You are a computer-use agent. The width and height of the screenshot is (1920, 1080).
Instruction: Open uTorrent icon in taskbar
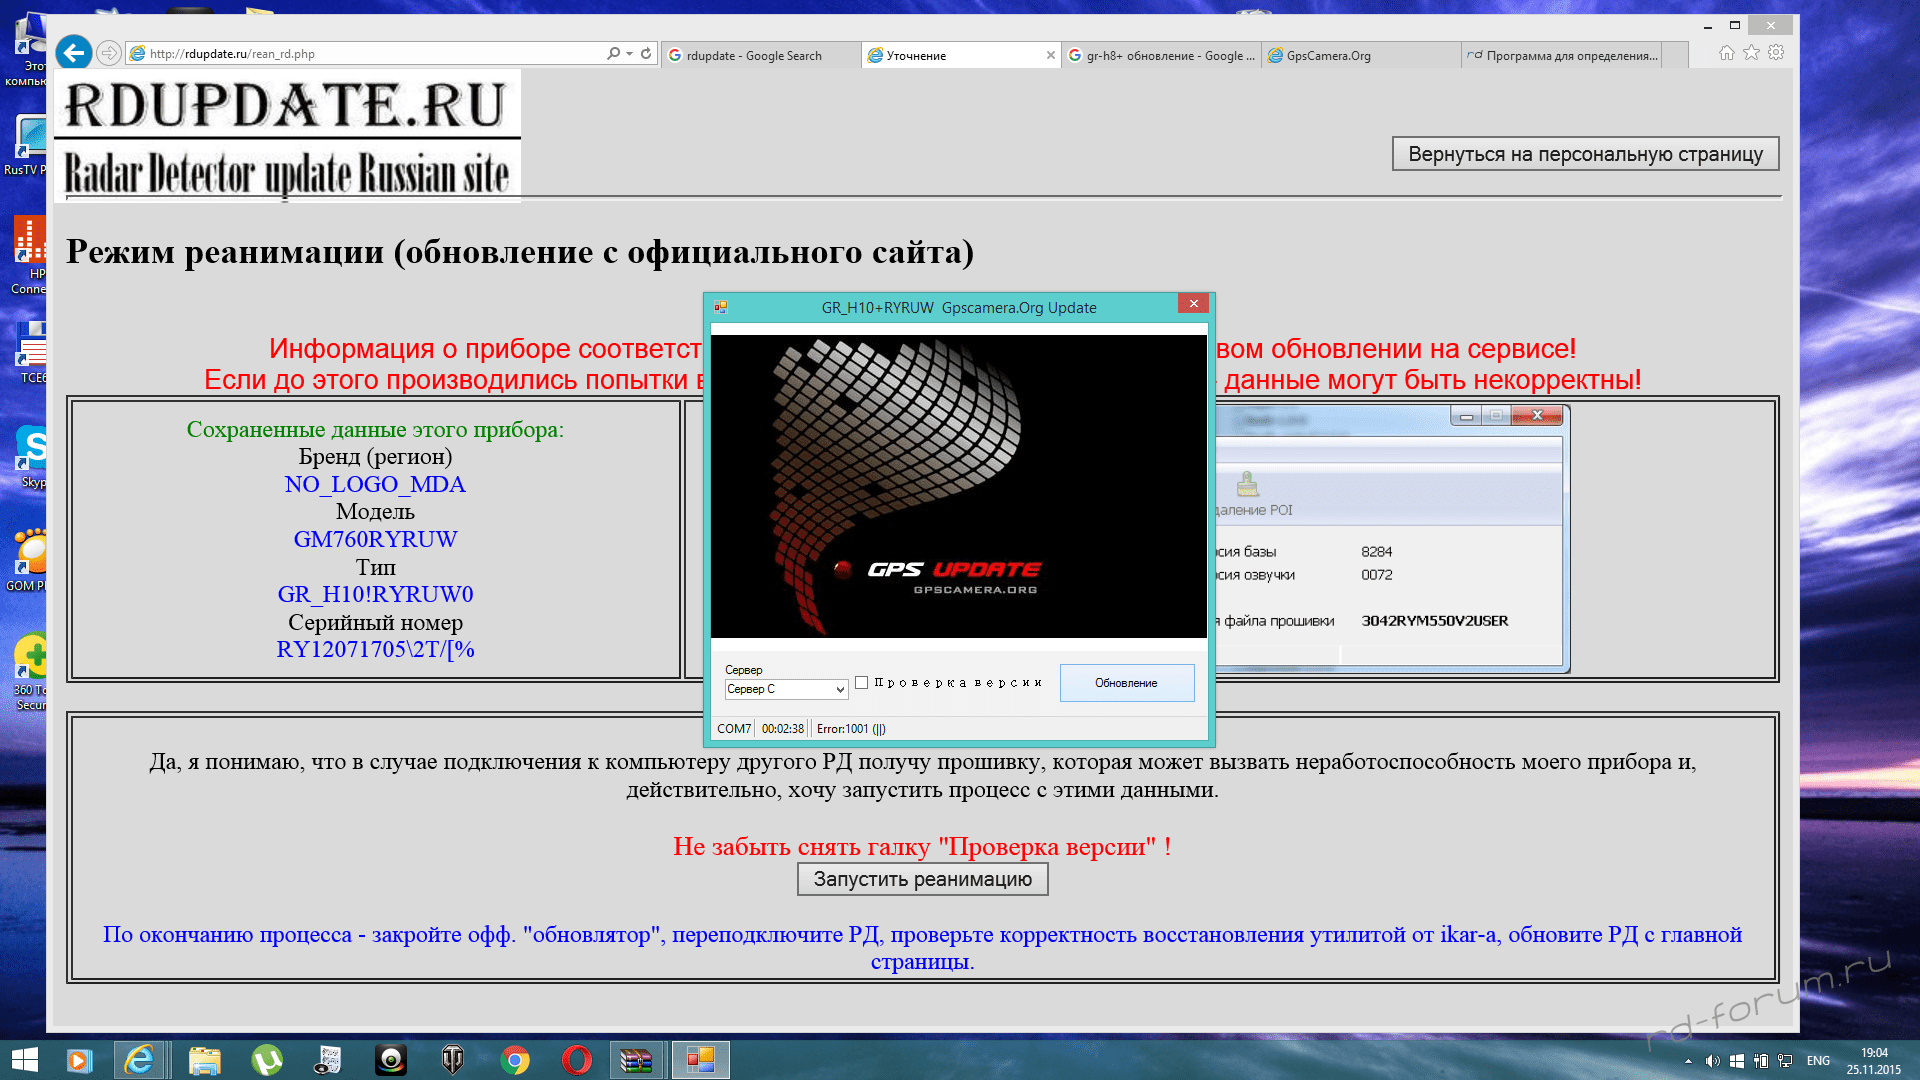pyautogui.click(x=267, y=1060)
